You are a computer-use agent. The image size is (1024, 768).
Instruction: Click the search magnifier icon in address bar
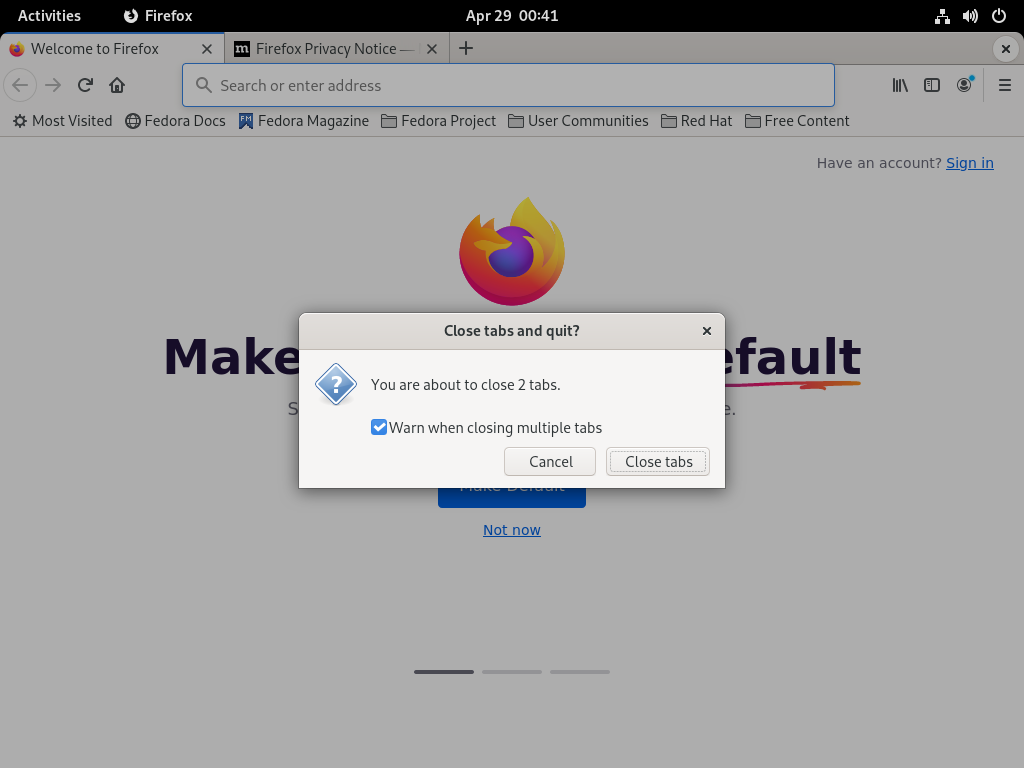click(x=204, y=85)
